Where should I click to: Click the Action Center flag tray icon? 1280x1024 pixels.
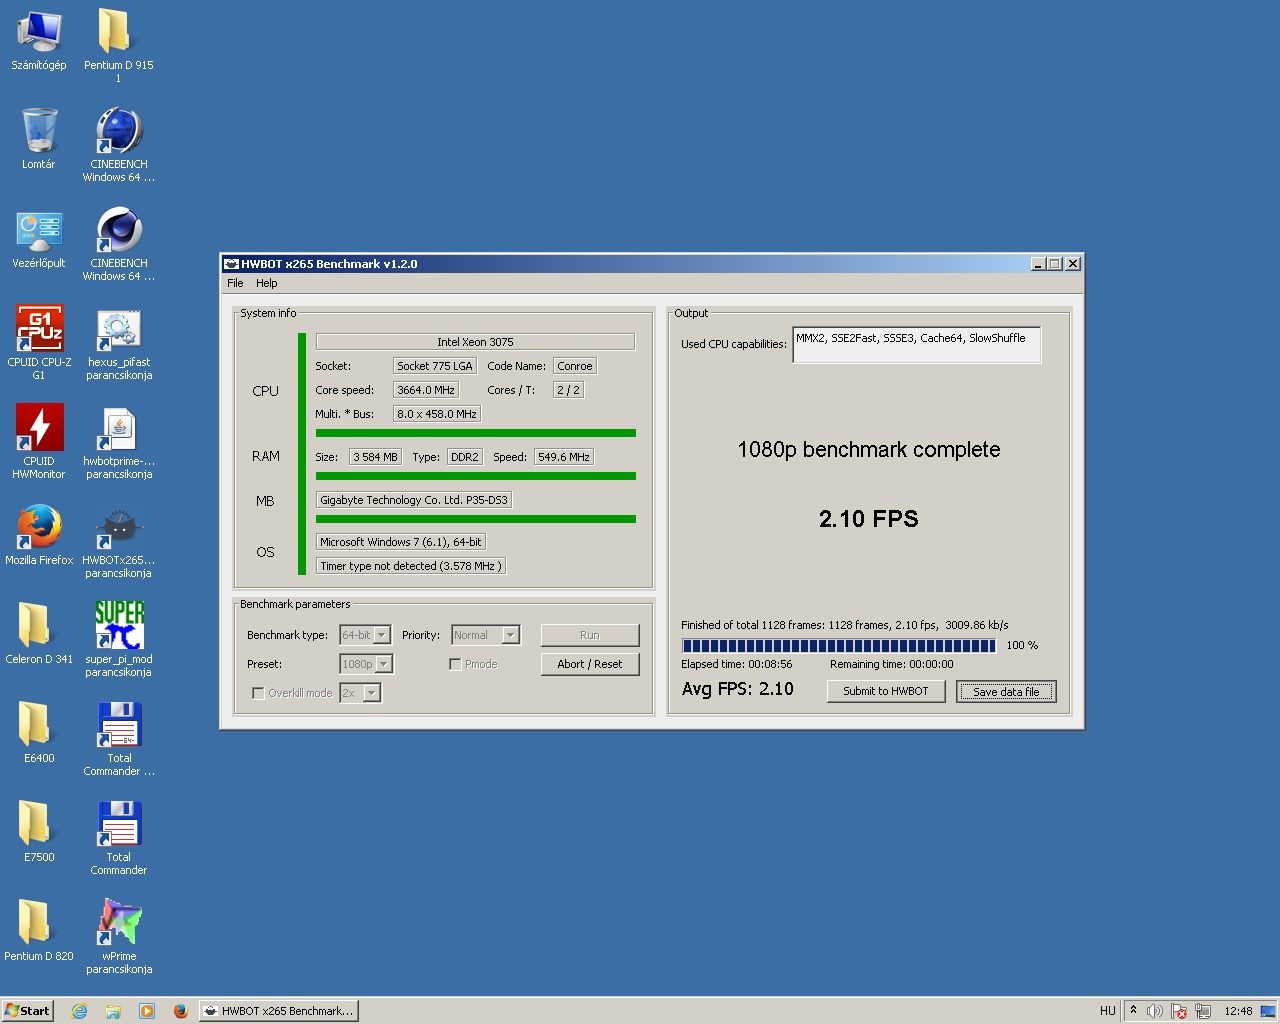point(1179,1011)
